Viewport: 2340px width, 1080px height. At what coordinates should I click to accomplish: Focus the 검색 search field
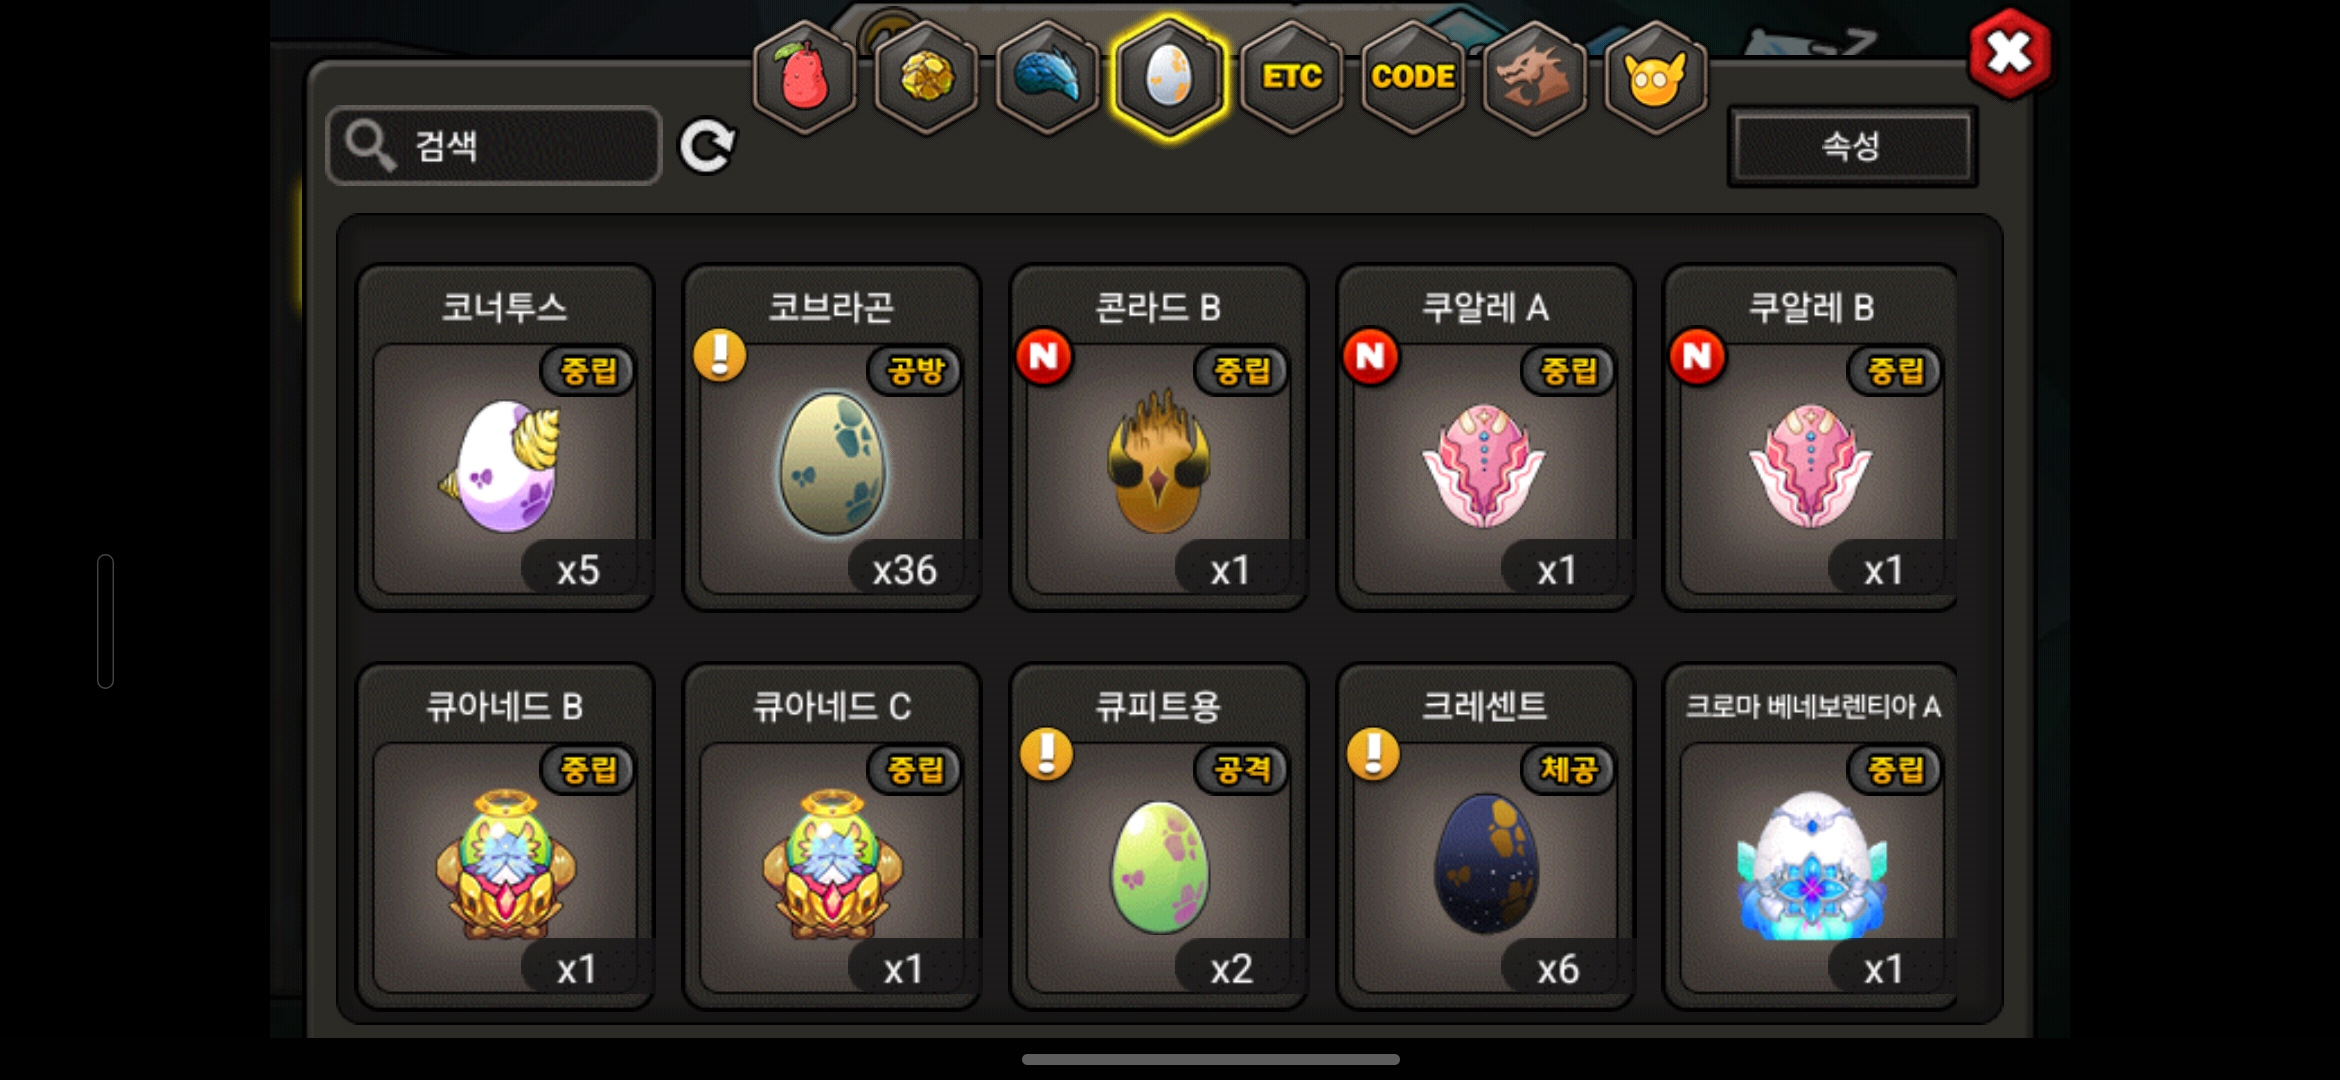pyautogui.click(x=494, y=146)
